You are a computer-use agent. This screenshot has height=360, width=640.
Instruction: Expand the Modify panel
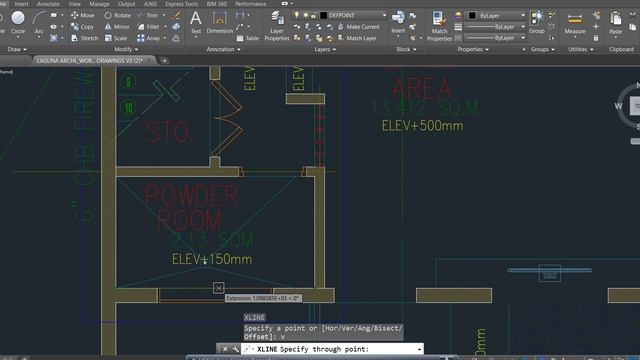[x=126, y=49]
